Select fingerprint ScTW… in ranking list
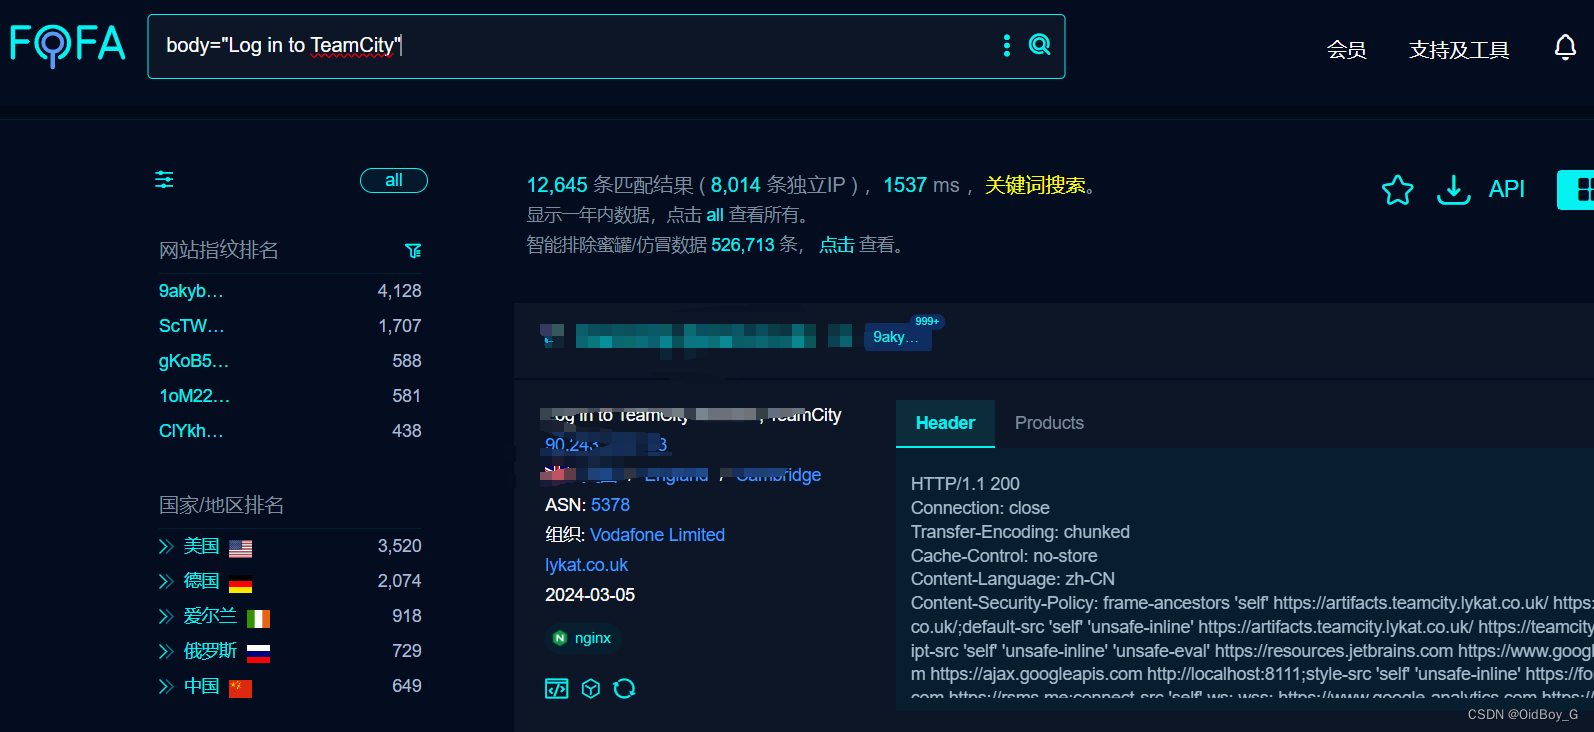The height and width of the screenshot is (732, 1594). point(192,326)
